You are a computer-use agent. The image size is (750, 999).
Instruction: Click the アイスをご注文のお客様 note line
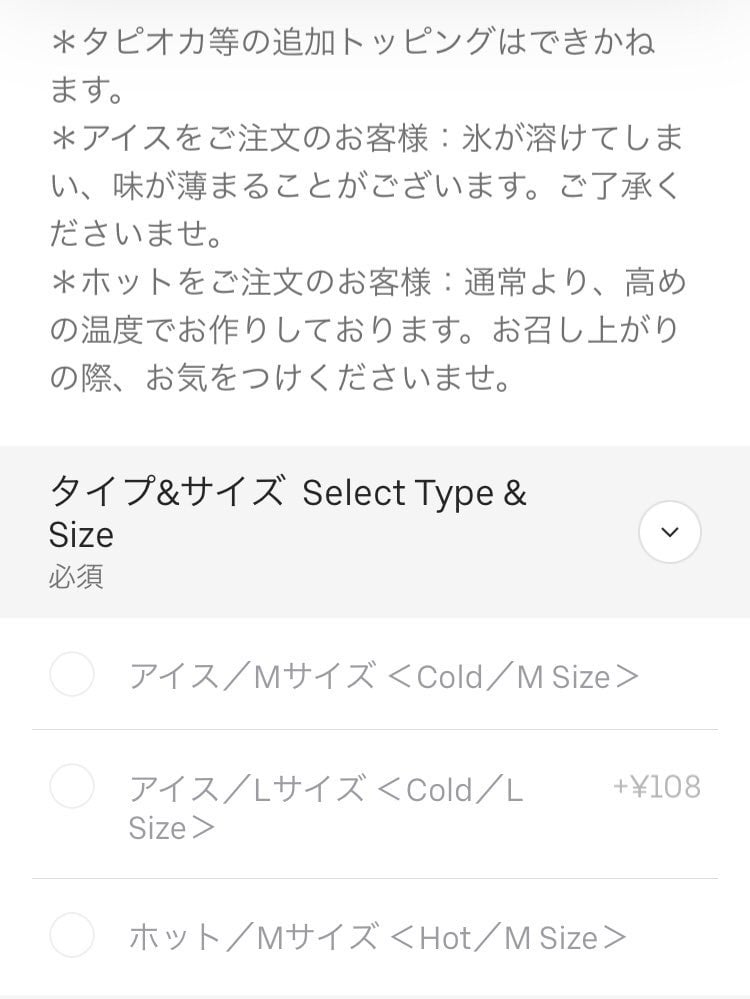click(366, 138)
